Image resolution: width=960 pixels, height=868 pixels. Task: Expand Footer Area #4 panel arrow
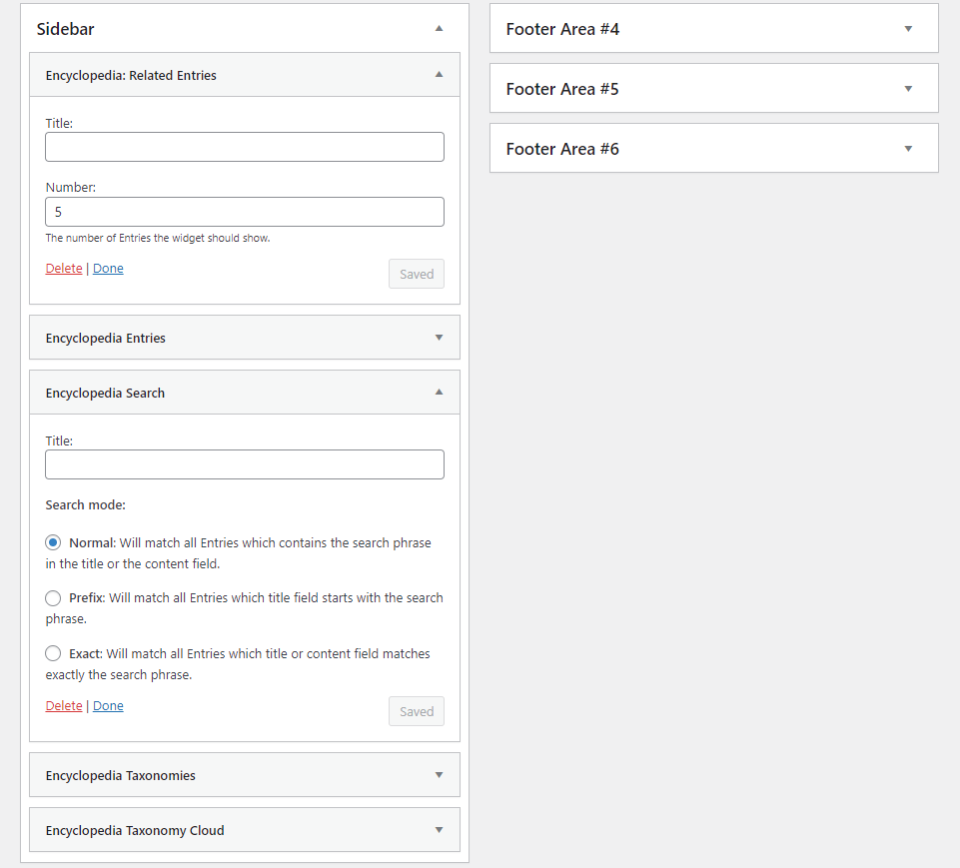pyautogui.click(x=908, y=29)
